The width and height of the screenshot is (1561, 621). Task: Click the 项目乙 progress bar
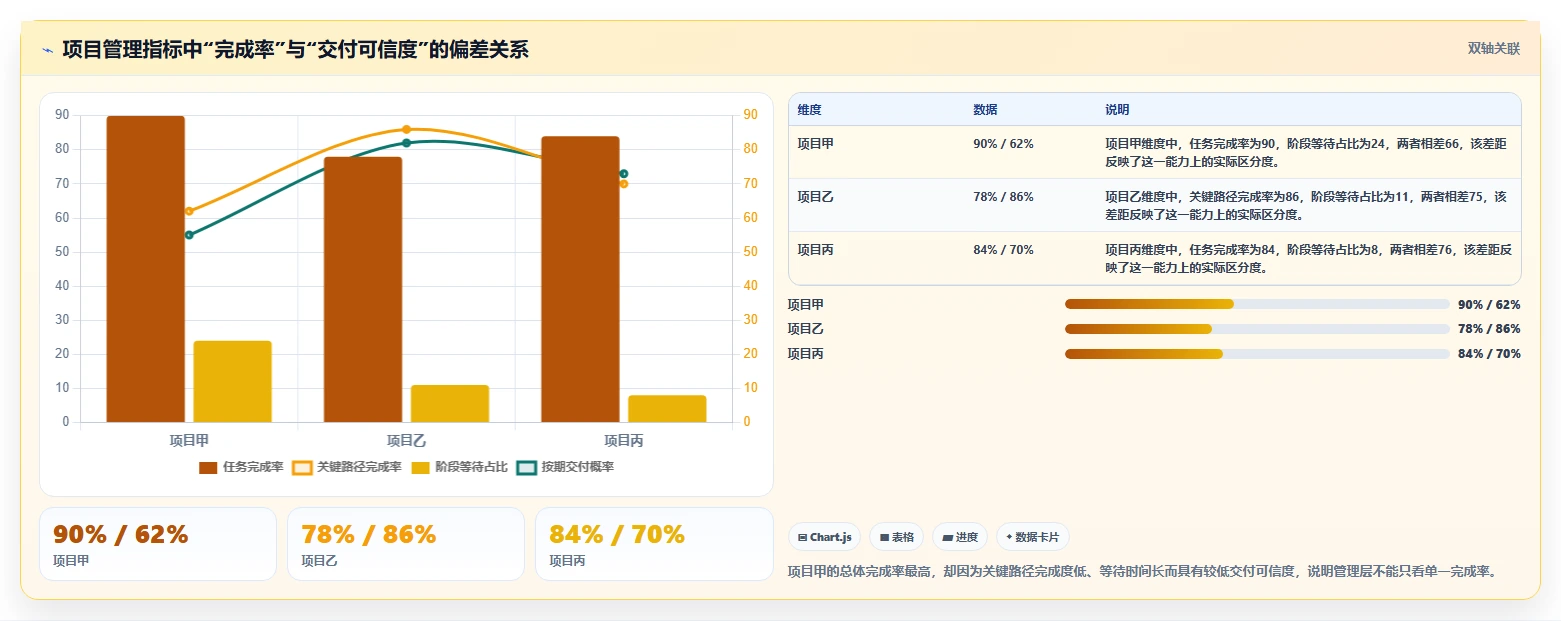pos(1257,329)
